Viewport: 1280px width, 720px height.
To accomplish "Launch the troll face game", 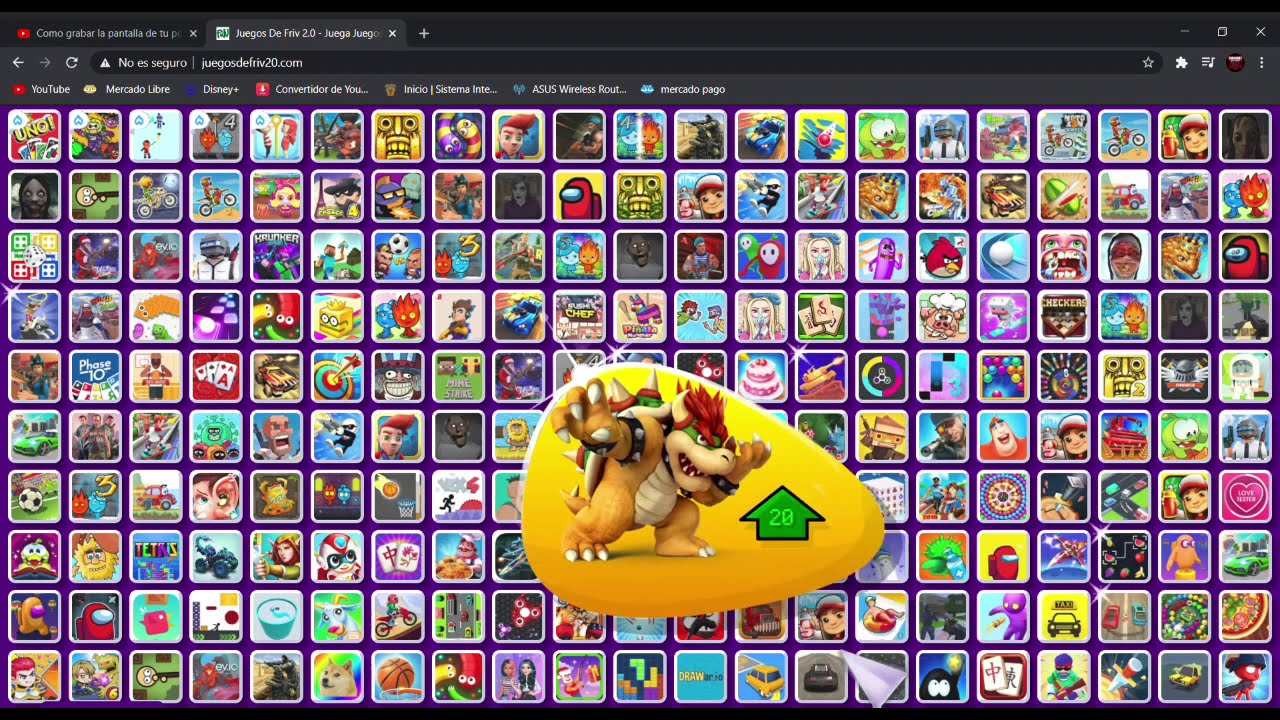I will pos(398,376).
